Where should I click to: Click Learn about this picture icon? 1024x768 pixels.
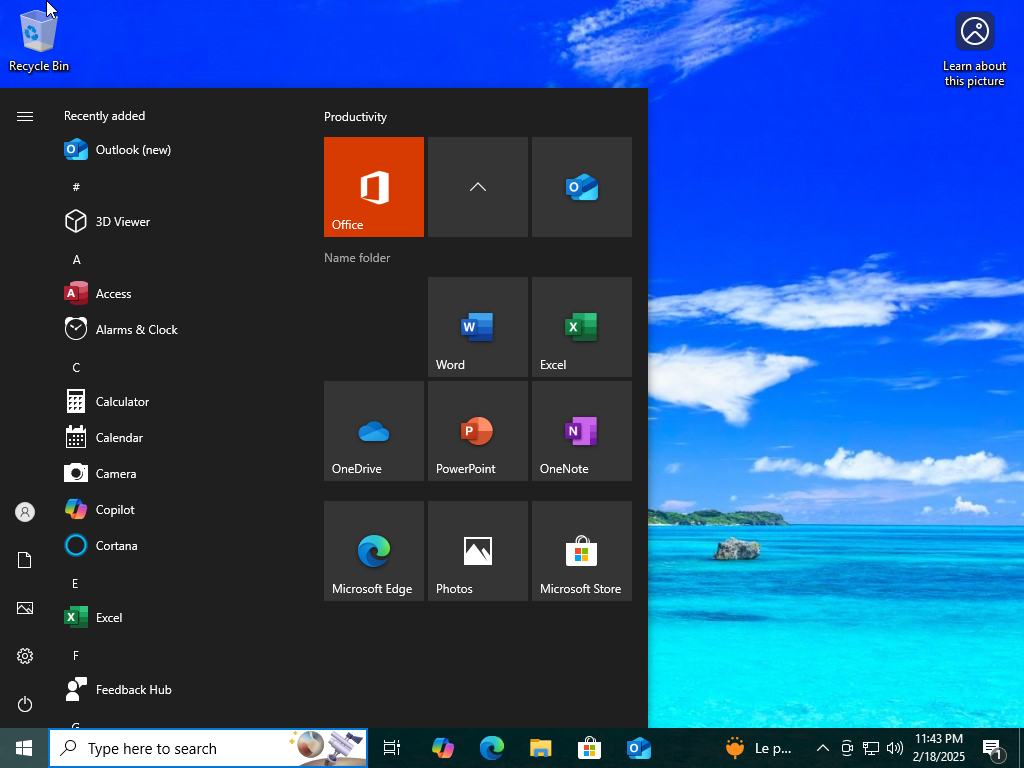974,50
